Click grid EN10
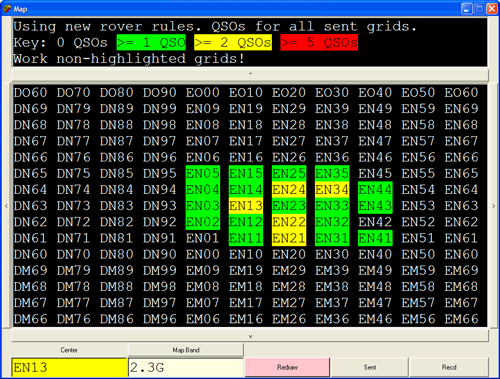 [246, 254]
